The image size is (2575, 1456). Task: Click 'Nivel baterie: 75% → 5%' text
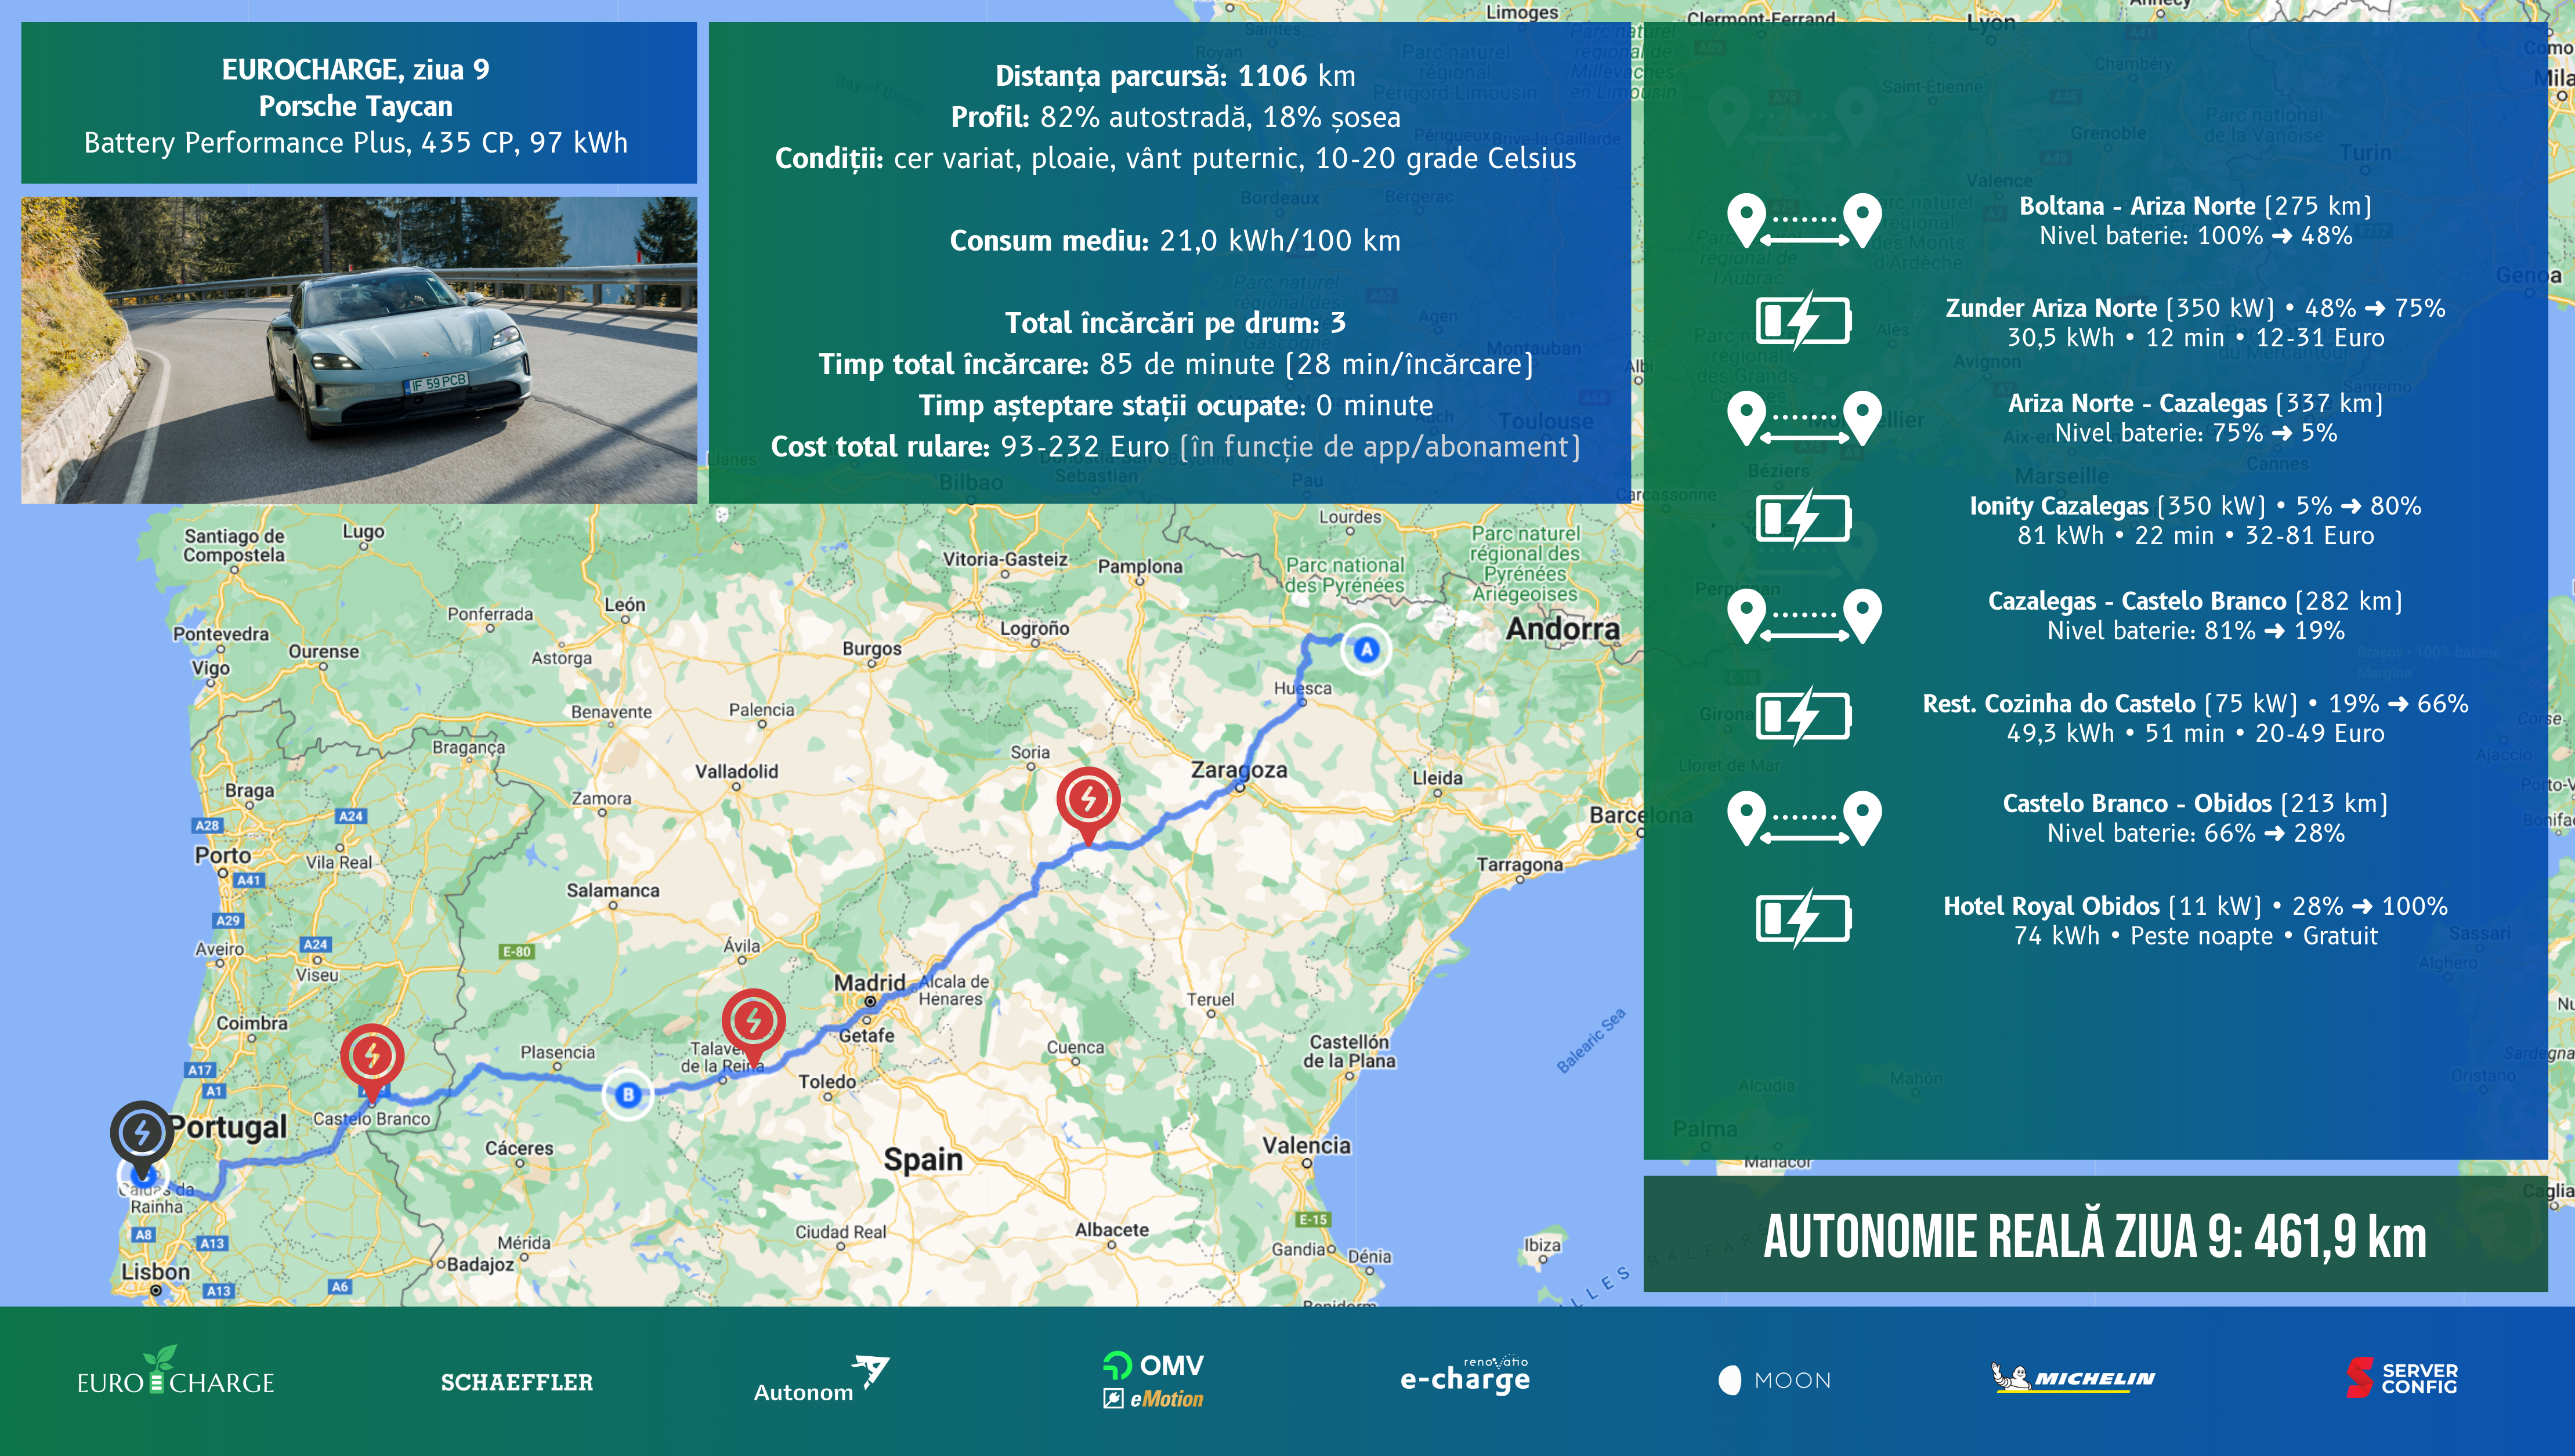pos(2195,433)
